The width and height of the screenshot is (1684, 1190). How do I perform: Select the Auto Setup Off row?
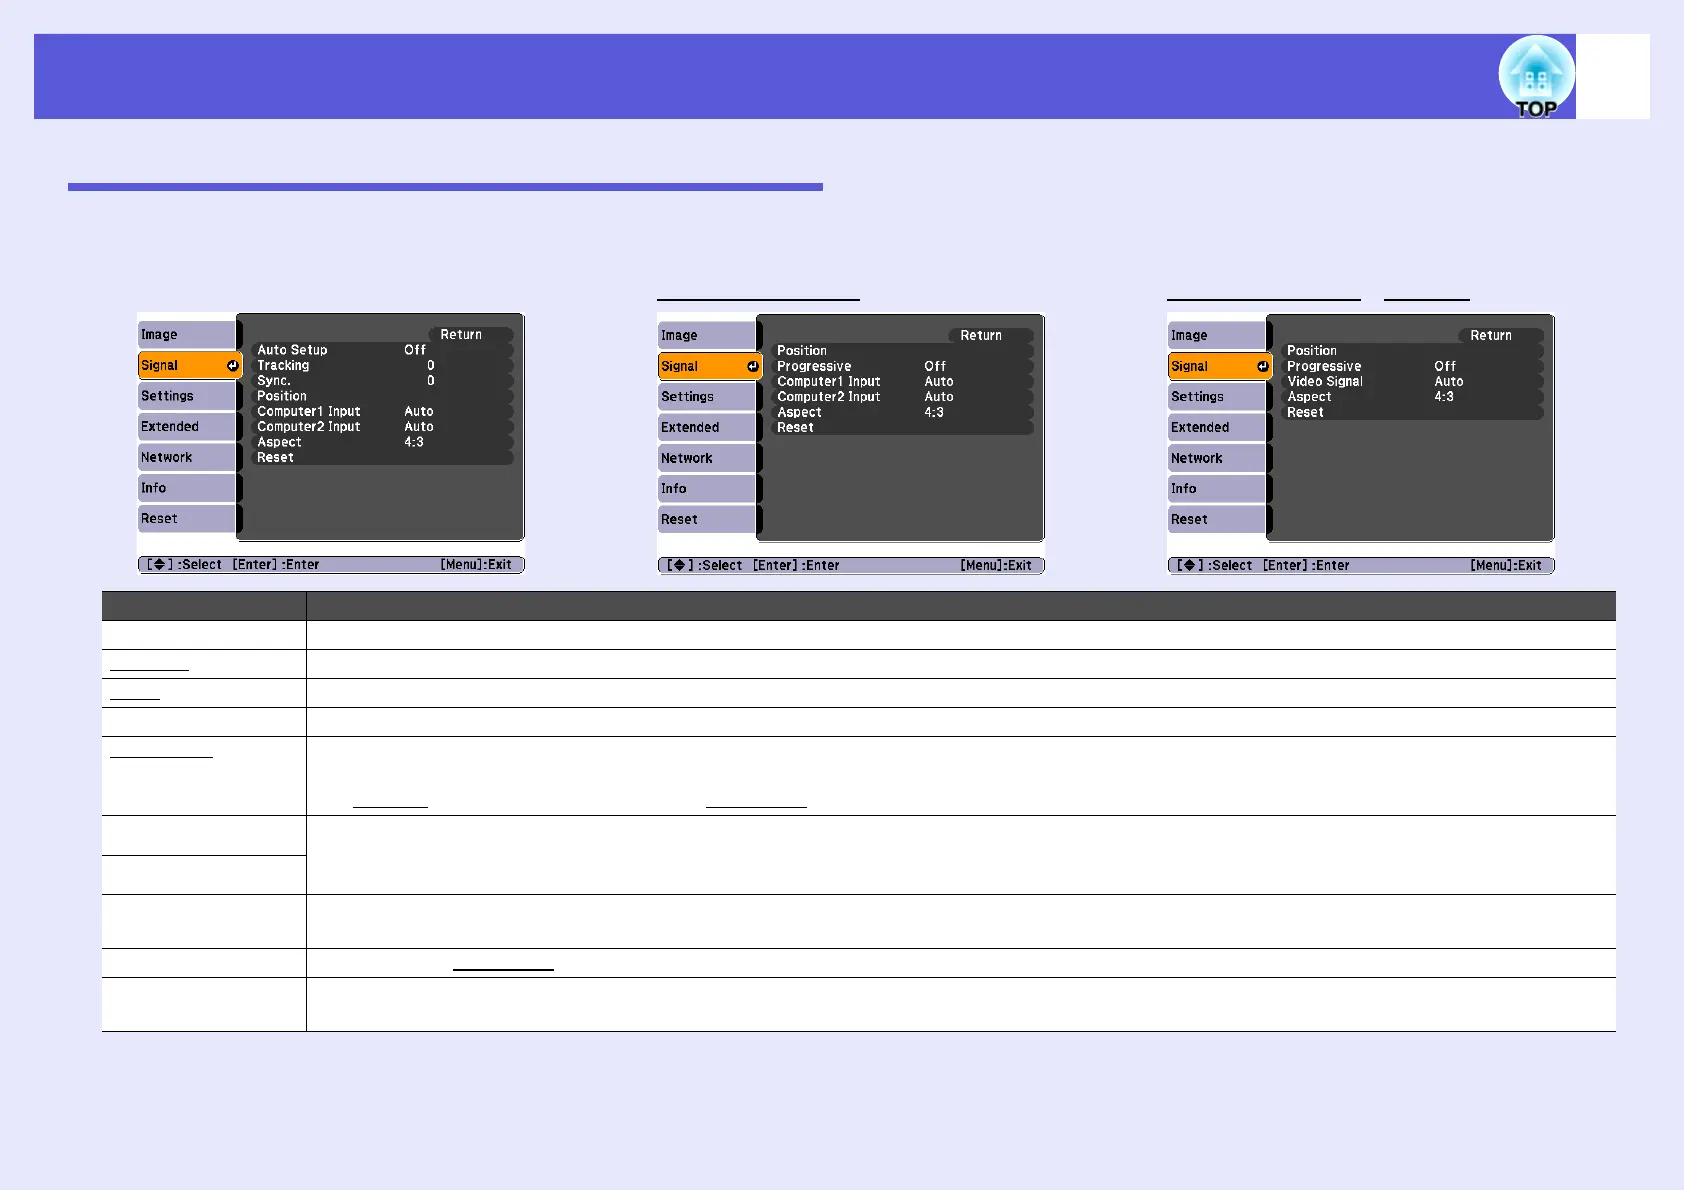382,350
